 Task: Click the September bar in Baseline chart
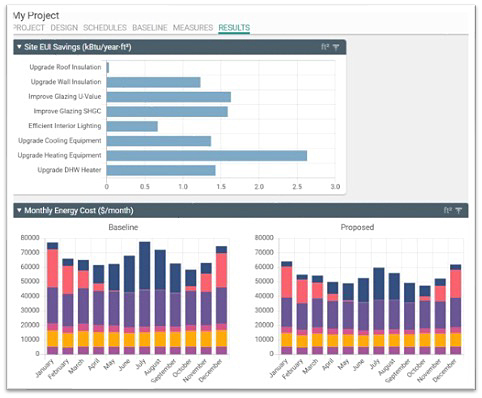tap(175, 309)
